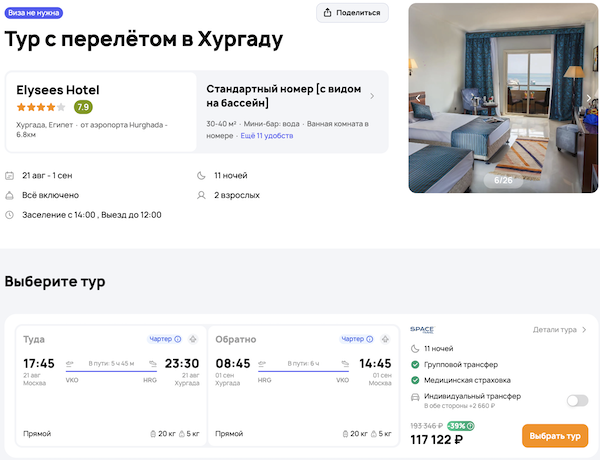Open Детали тура details
The width and height of the screenshot is (600, 460).
(559, 329)
